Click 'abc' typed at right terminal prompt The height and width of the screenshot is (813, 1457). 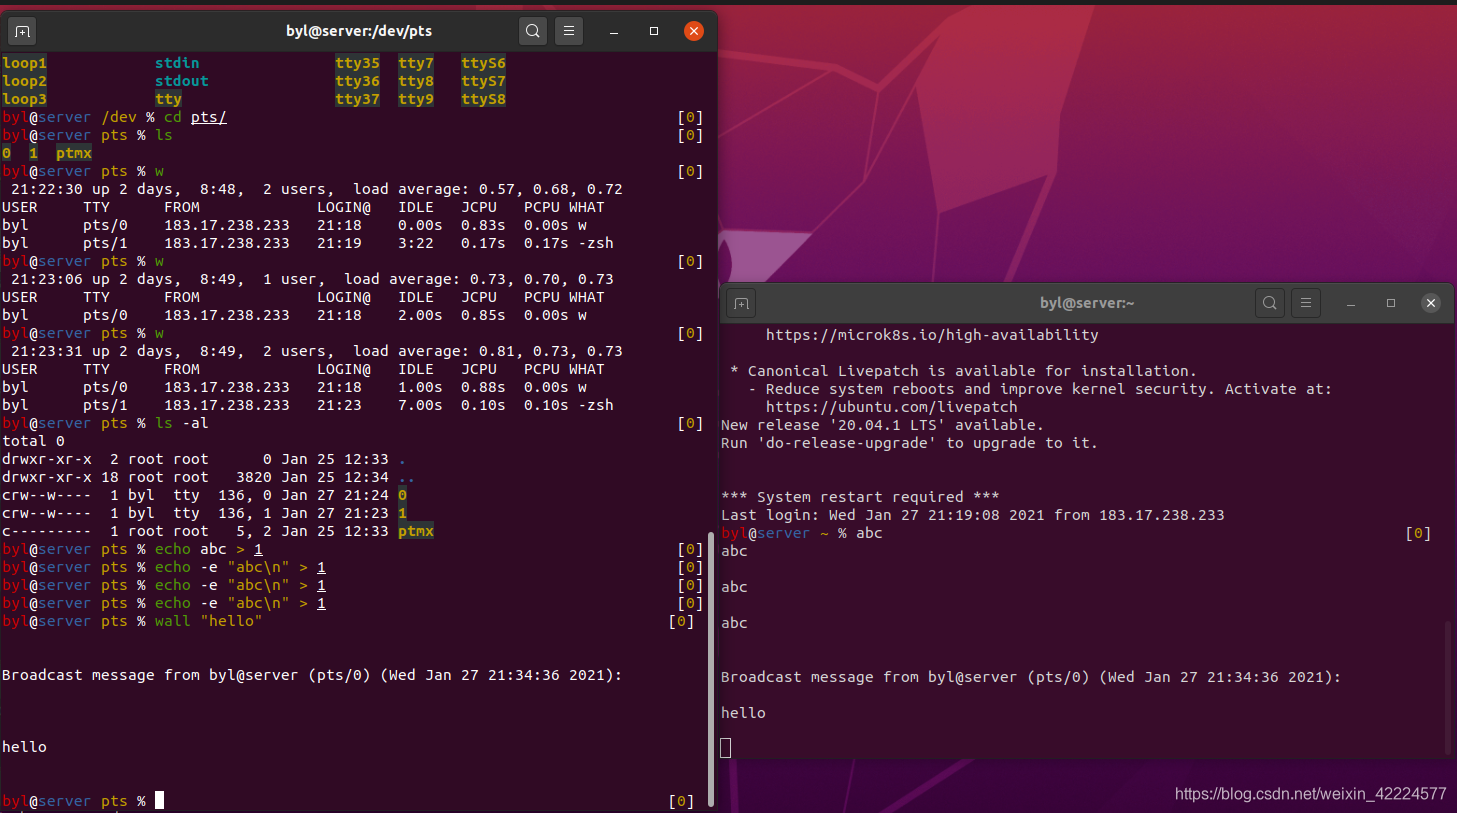click(869, 533)
